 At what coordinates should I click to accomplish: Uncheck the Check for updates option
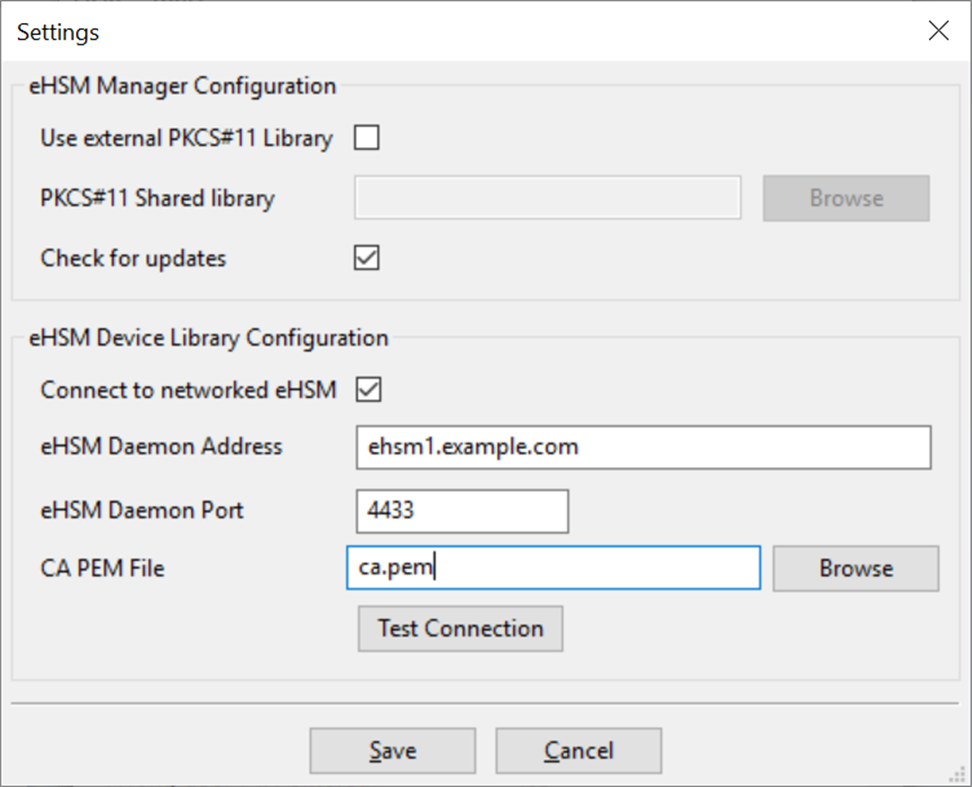coord(366,257)
